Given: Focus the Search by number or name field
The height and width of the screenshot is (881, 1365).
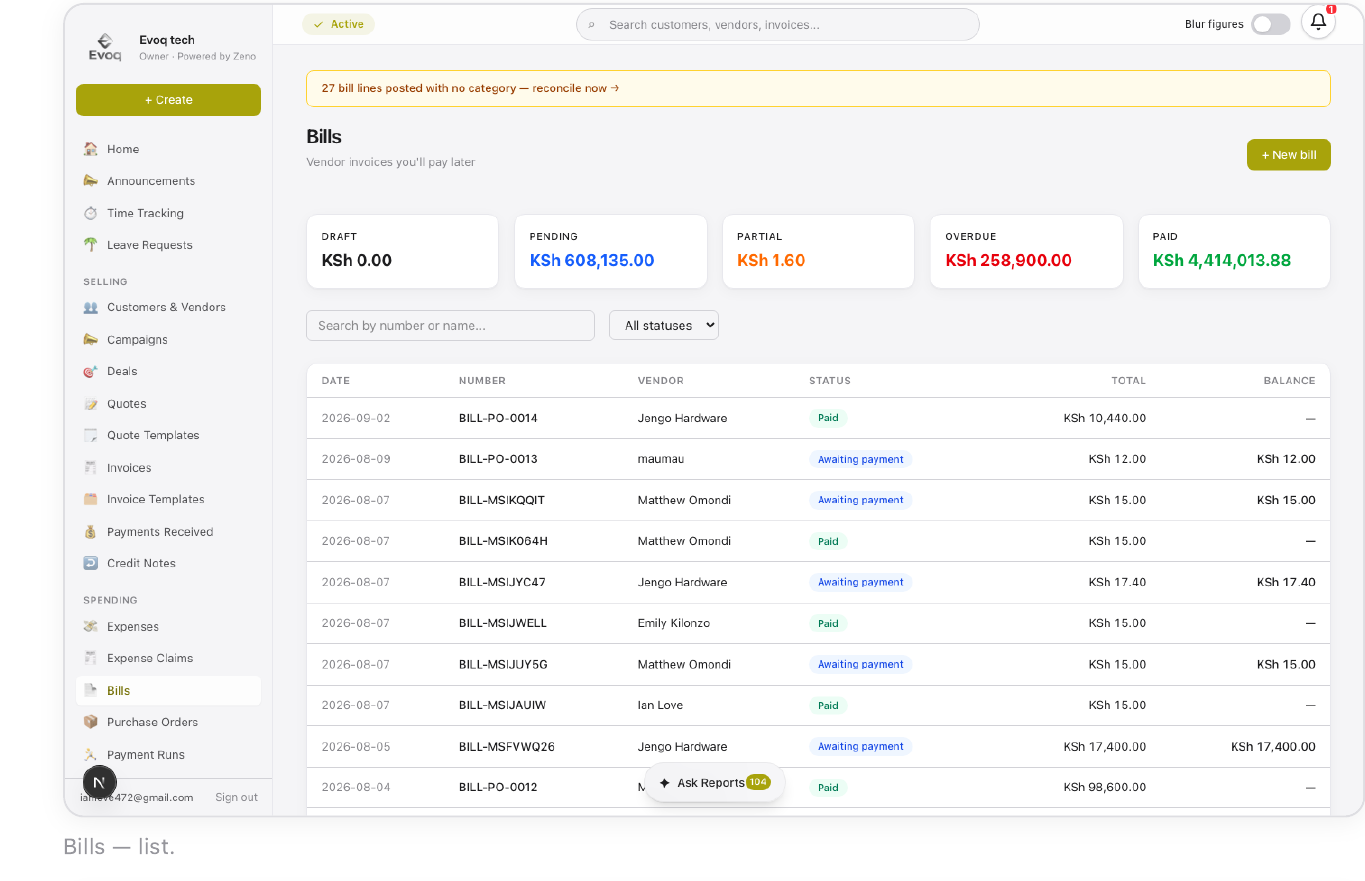Looking at the screenshot, I should [x=450, y=325].
